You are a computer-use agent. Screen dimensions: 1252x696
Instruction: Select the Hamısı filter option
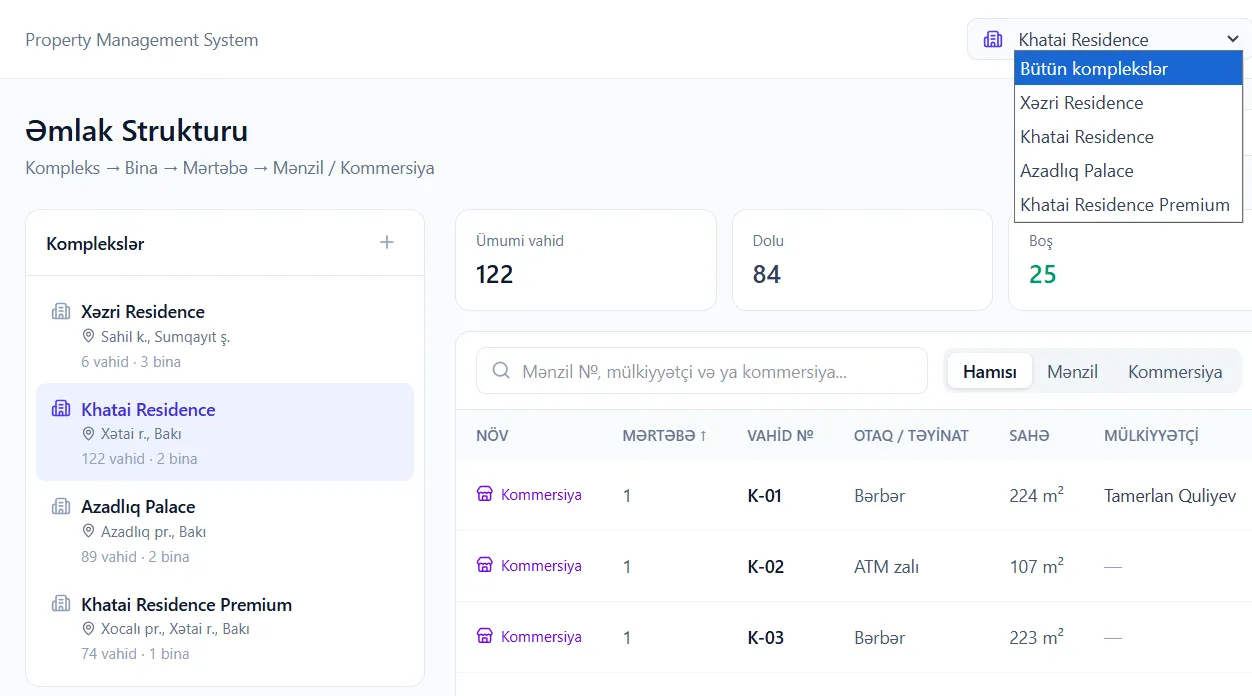(990, 372)
